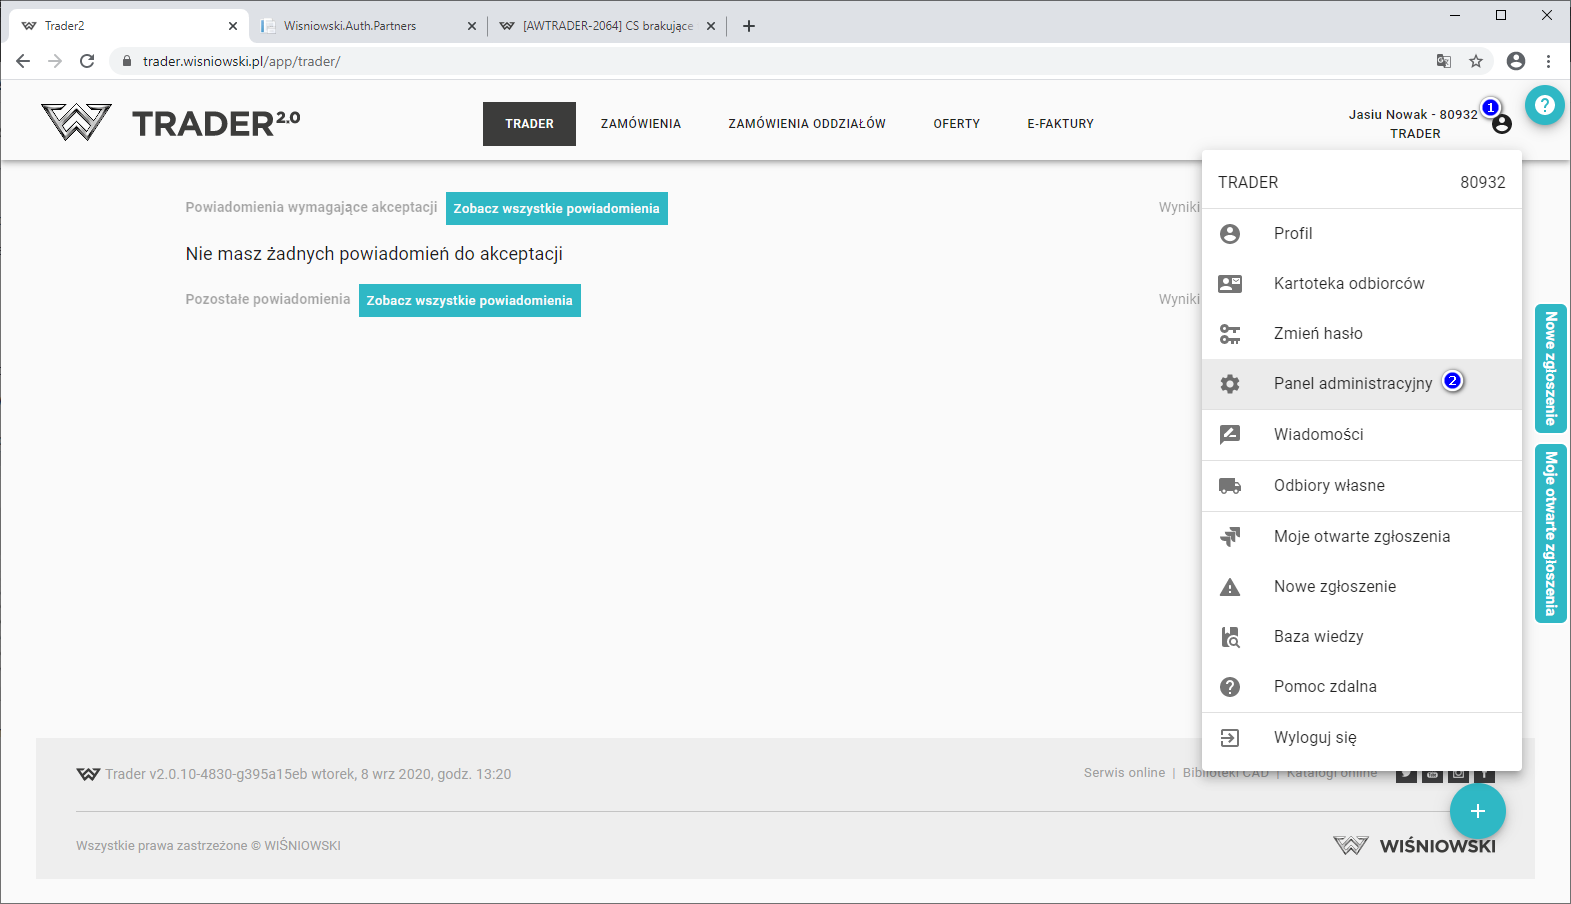
Task: Switch to the ZAMÓWIENIA tab
Action: coord(640,124)
